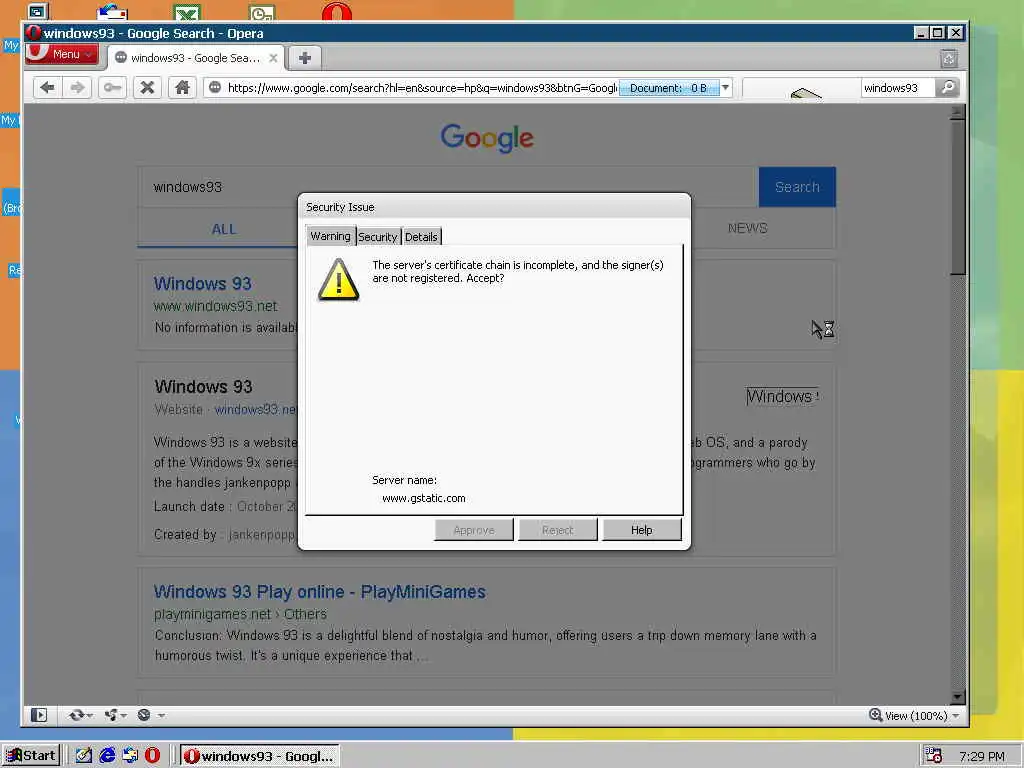Click the Excel desktop shortcut icon
Image resolution: width=1024 pixels, height=768 pixels.
click(x=187, y=12)
